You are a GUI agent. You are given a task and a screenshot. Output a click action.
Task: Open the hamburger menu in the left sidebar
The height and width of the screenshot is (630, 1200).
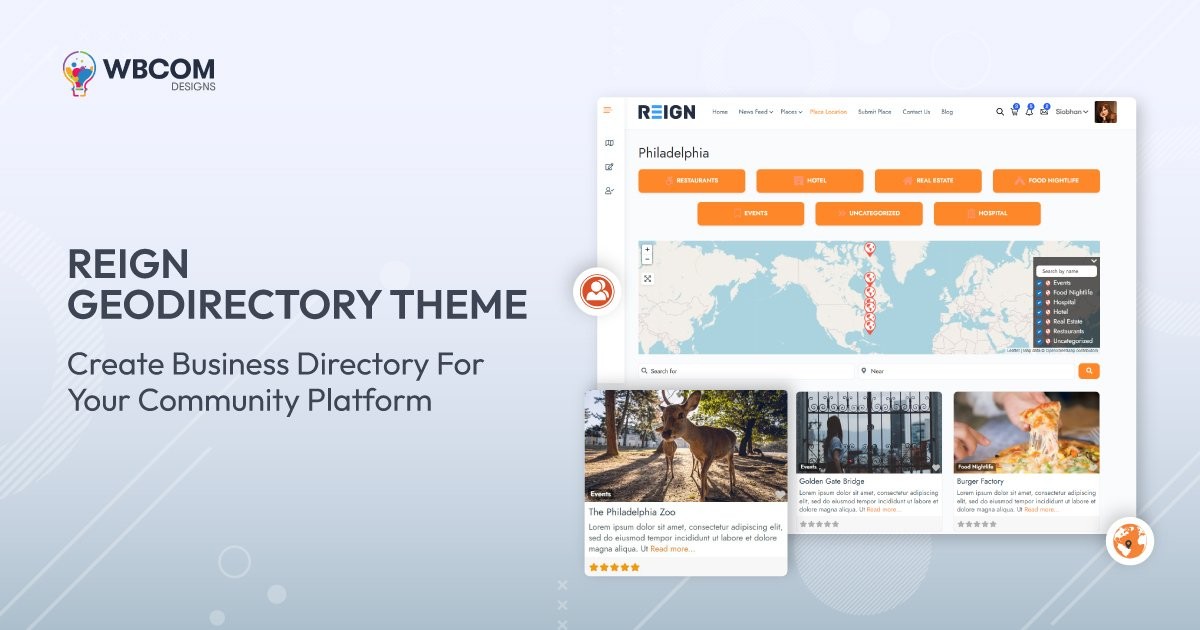tap(606, 110)
